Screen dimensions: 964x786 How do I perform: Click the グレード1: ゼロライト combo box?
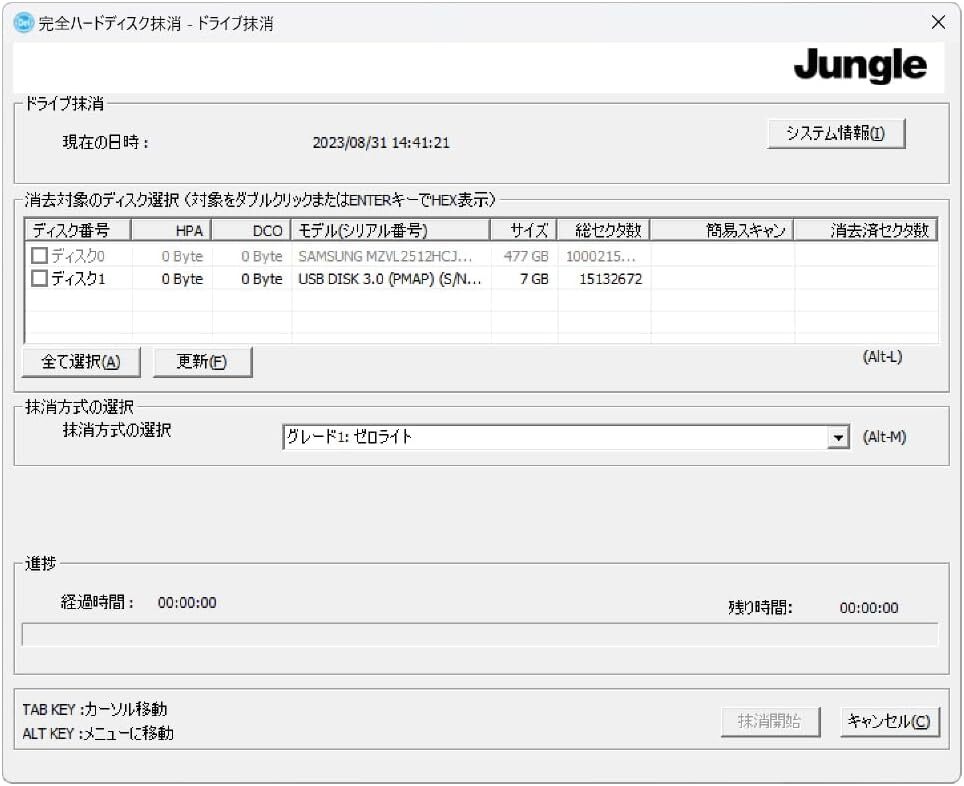[x=555, y=438]
